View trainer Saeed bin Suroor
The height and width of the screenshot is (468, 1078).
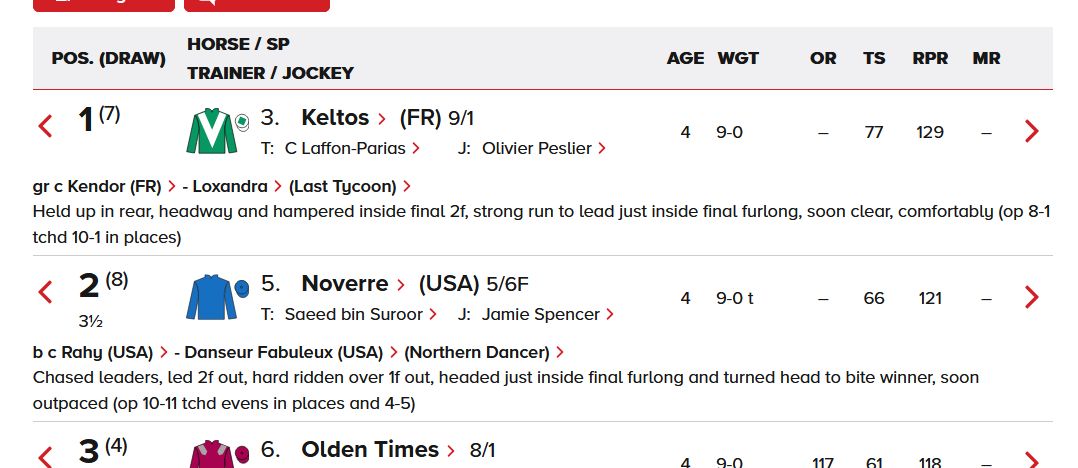pos(354,314)
